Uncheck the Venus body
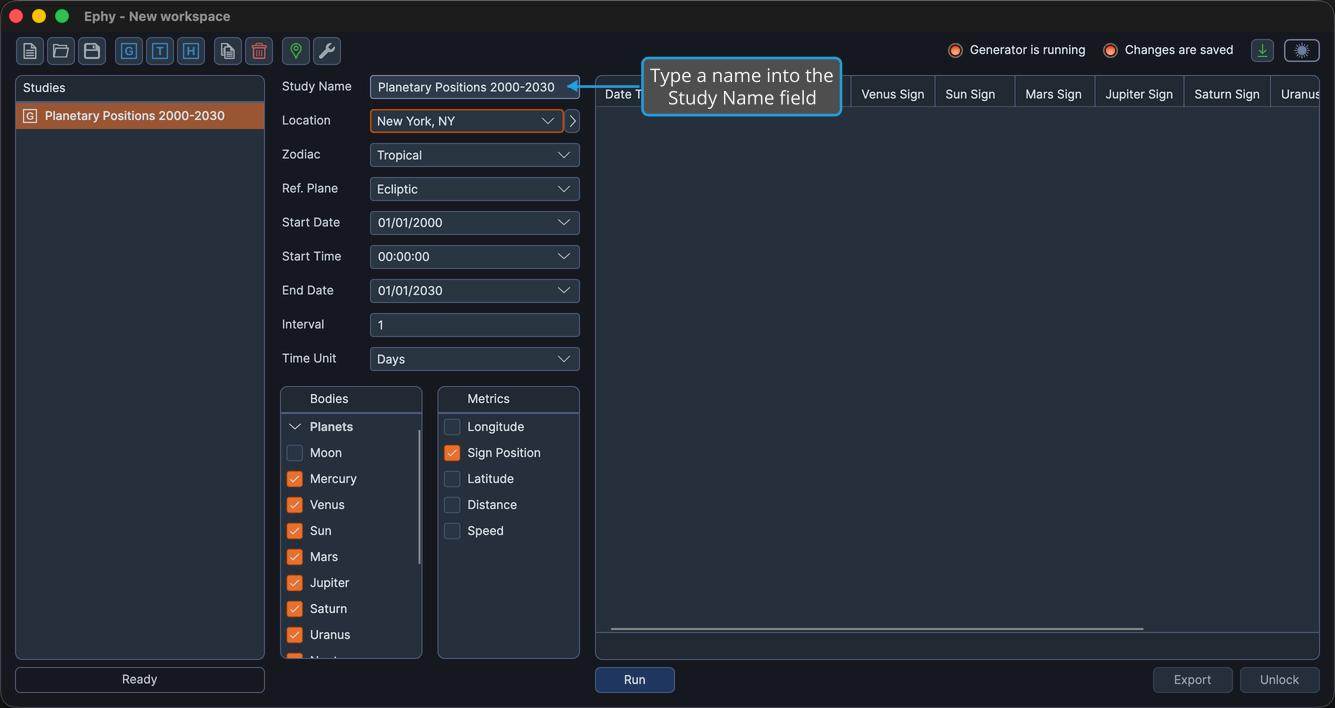The image size is (1335, 708). [295, 505]
